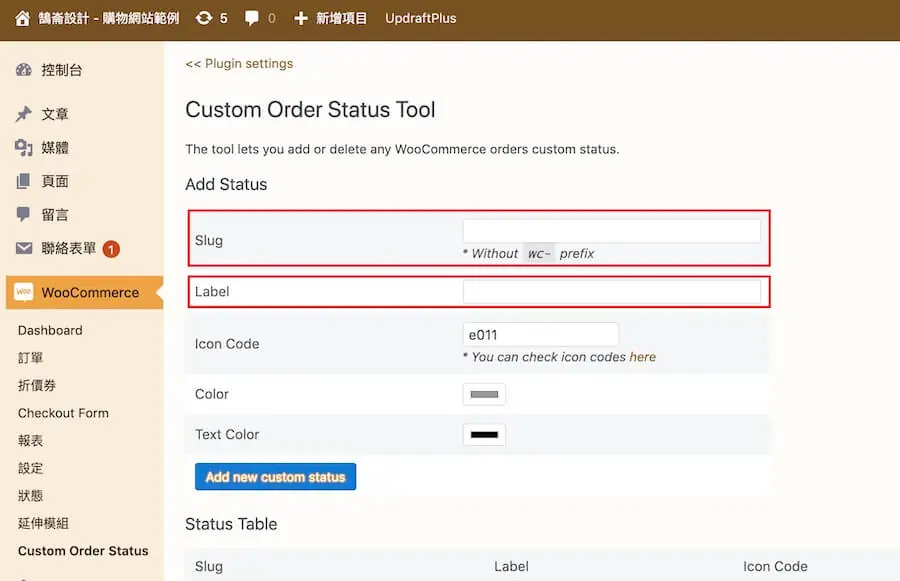Open UpdraftPlus in the admin bar

(x=421, y=18)
